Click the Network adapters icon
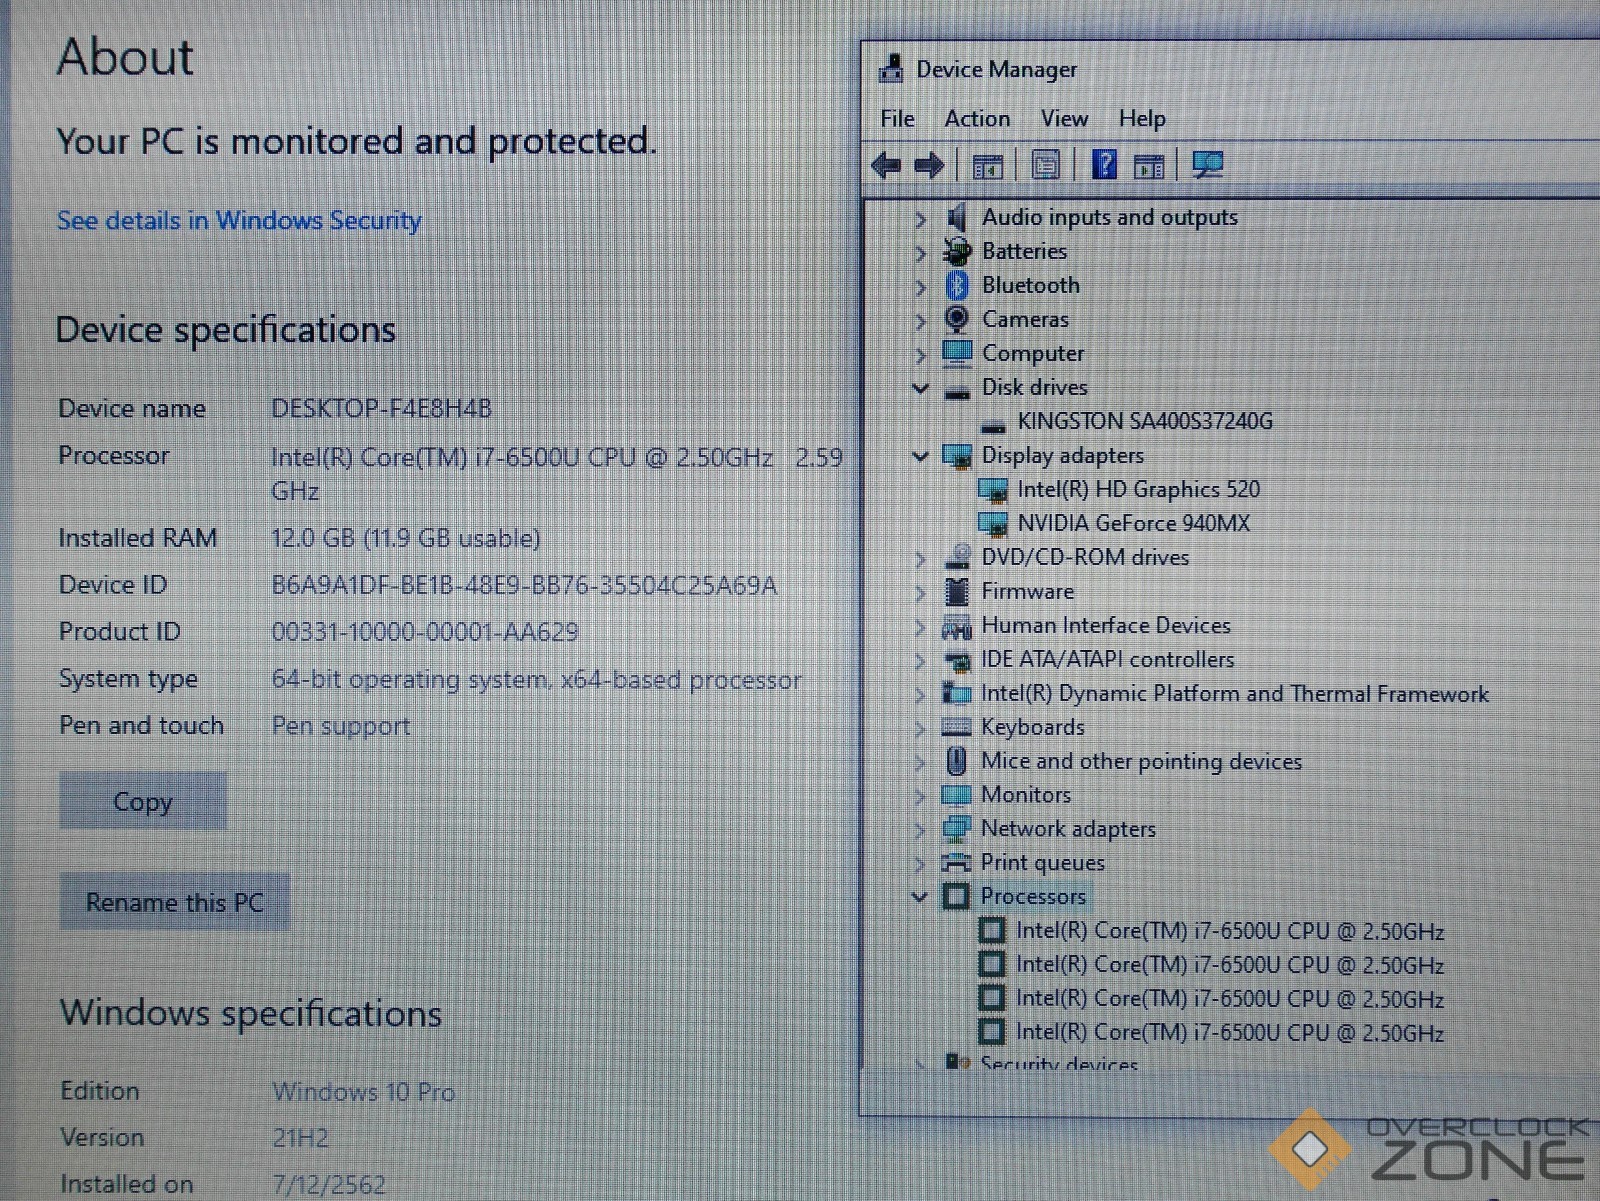The width and height of the screenshot is (1600, 1201). pos(956,828)
